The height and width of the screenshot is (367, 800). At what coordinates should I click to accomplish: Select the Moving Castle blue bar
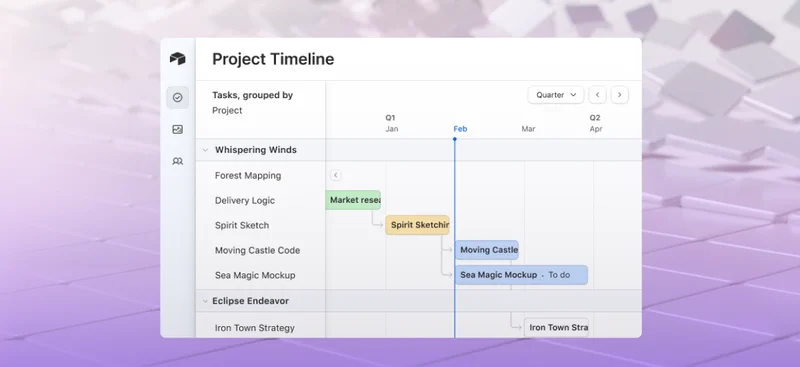pos(487,250)
